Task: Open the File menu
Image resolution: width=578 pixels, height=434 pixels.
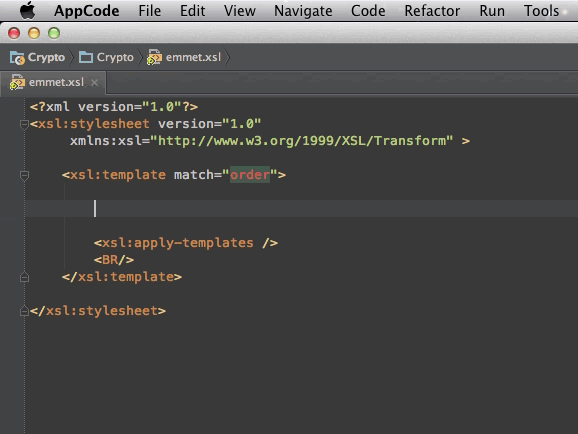Action: (149, 11)
